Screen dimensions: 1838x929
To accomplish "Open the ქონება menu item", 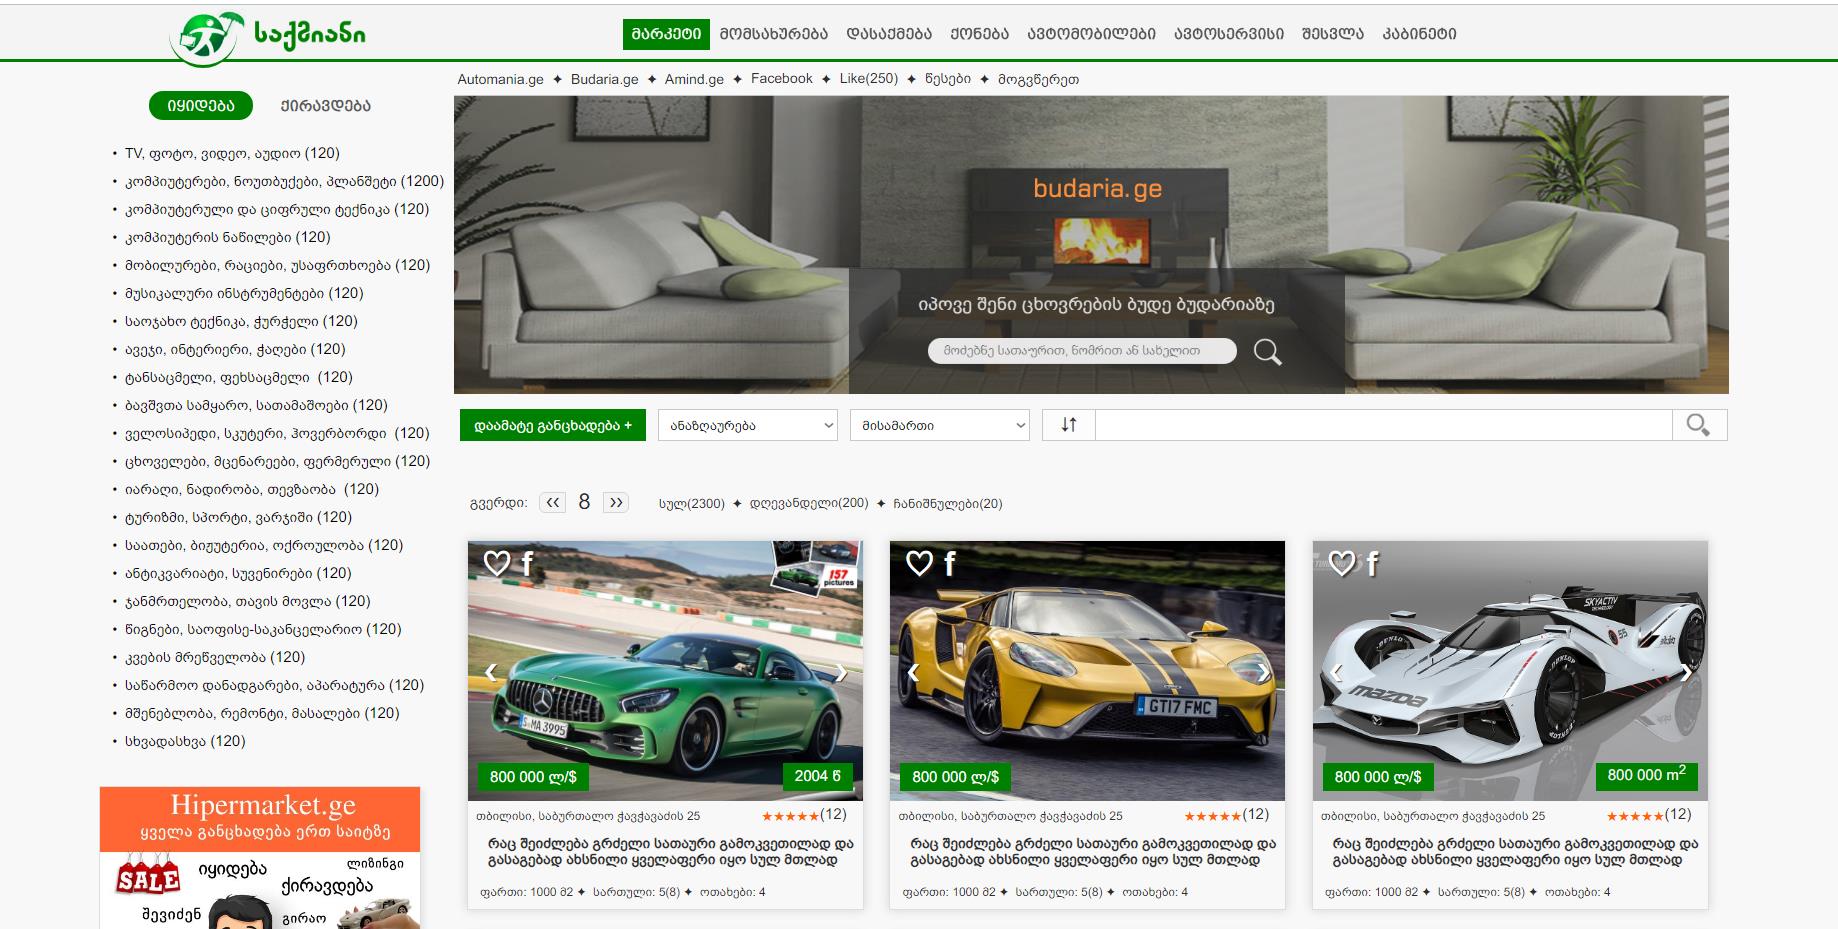I will 980,34.
